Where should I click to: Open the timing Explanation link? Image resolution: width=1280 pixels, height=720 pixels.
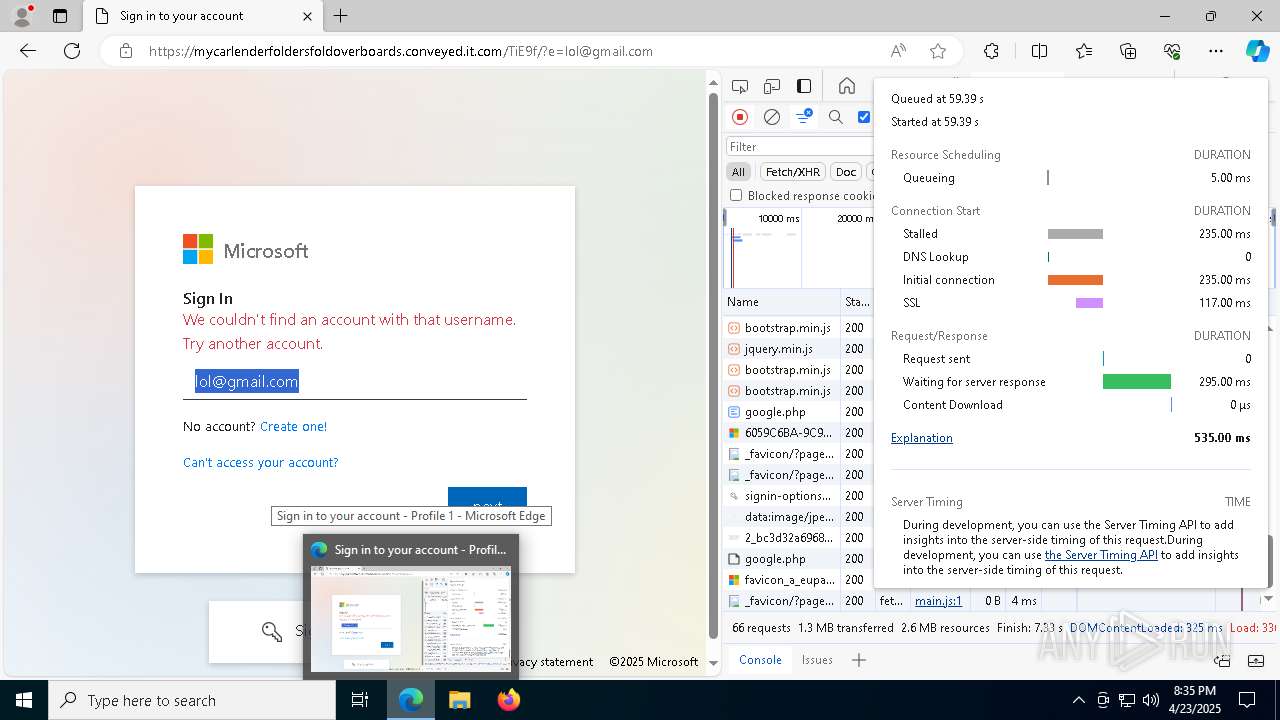coord(921,438)
